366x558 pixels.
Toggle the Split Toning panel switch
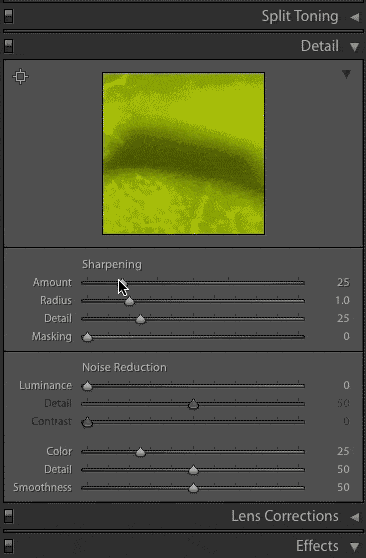9,16
